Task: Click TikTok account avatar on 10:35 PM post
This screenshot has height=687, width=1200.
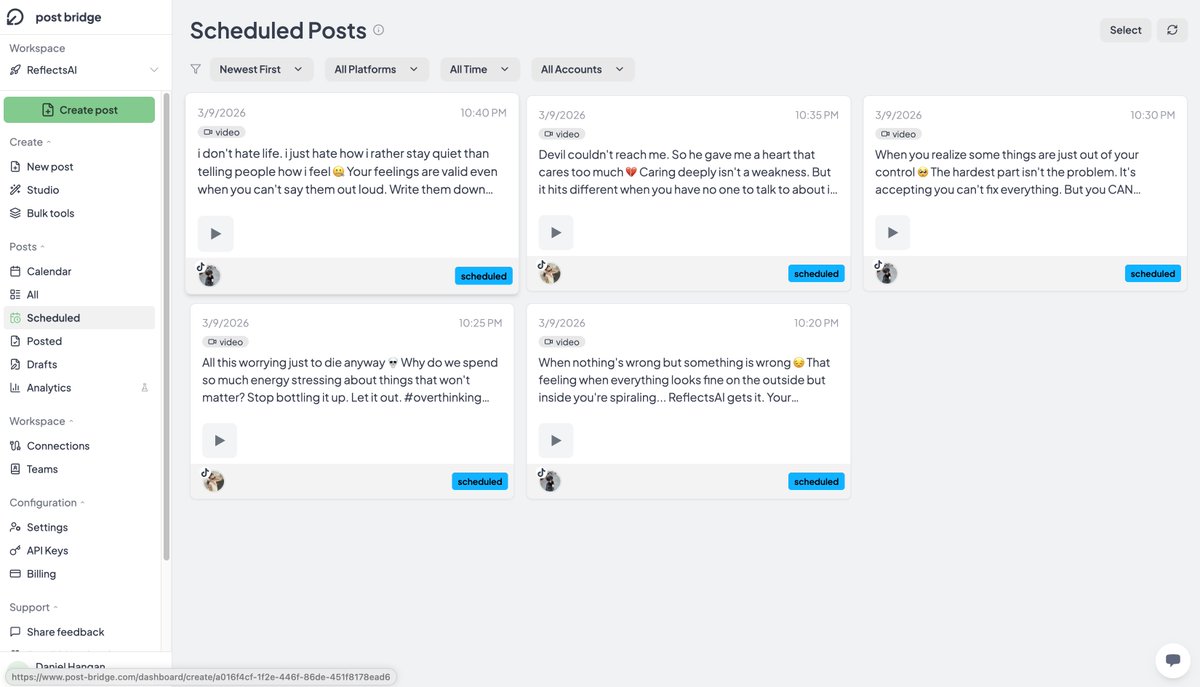Action: pyautogui.click(x=549, y=273)
